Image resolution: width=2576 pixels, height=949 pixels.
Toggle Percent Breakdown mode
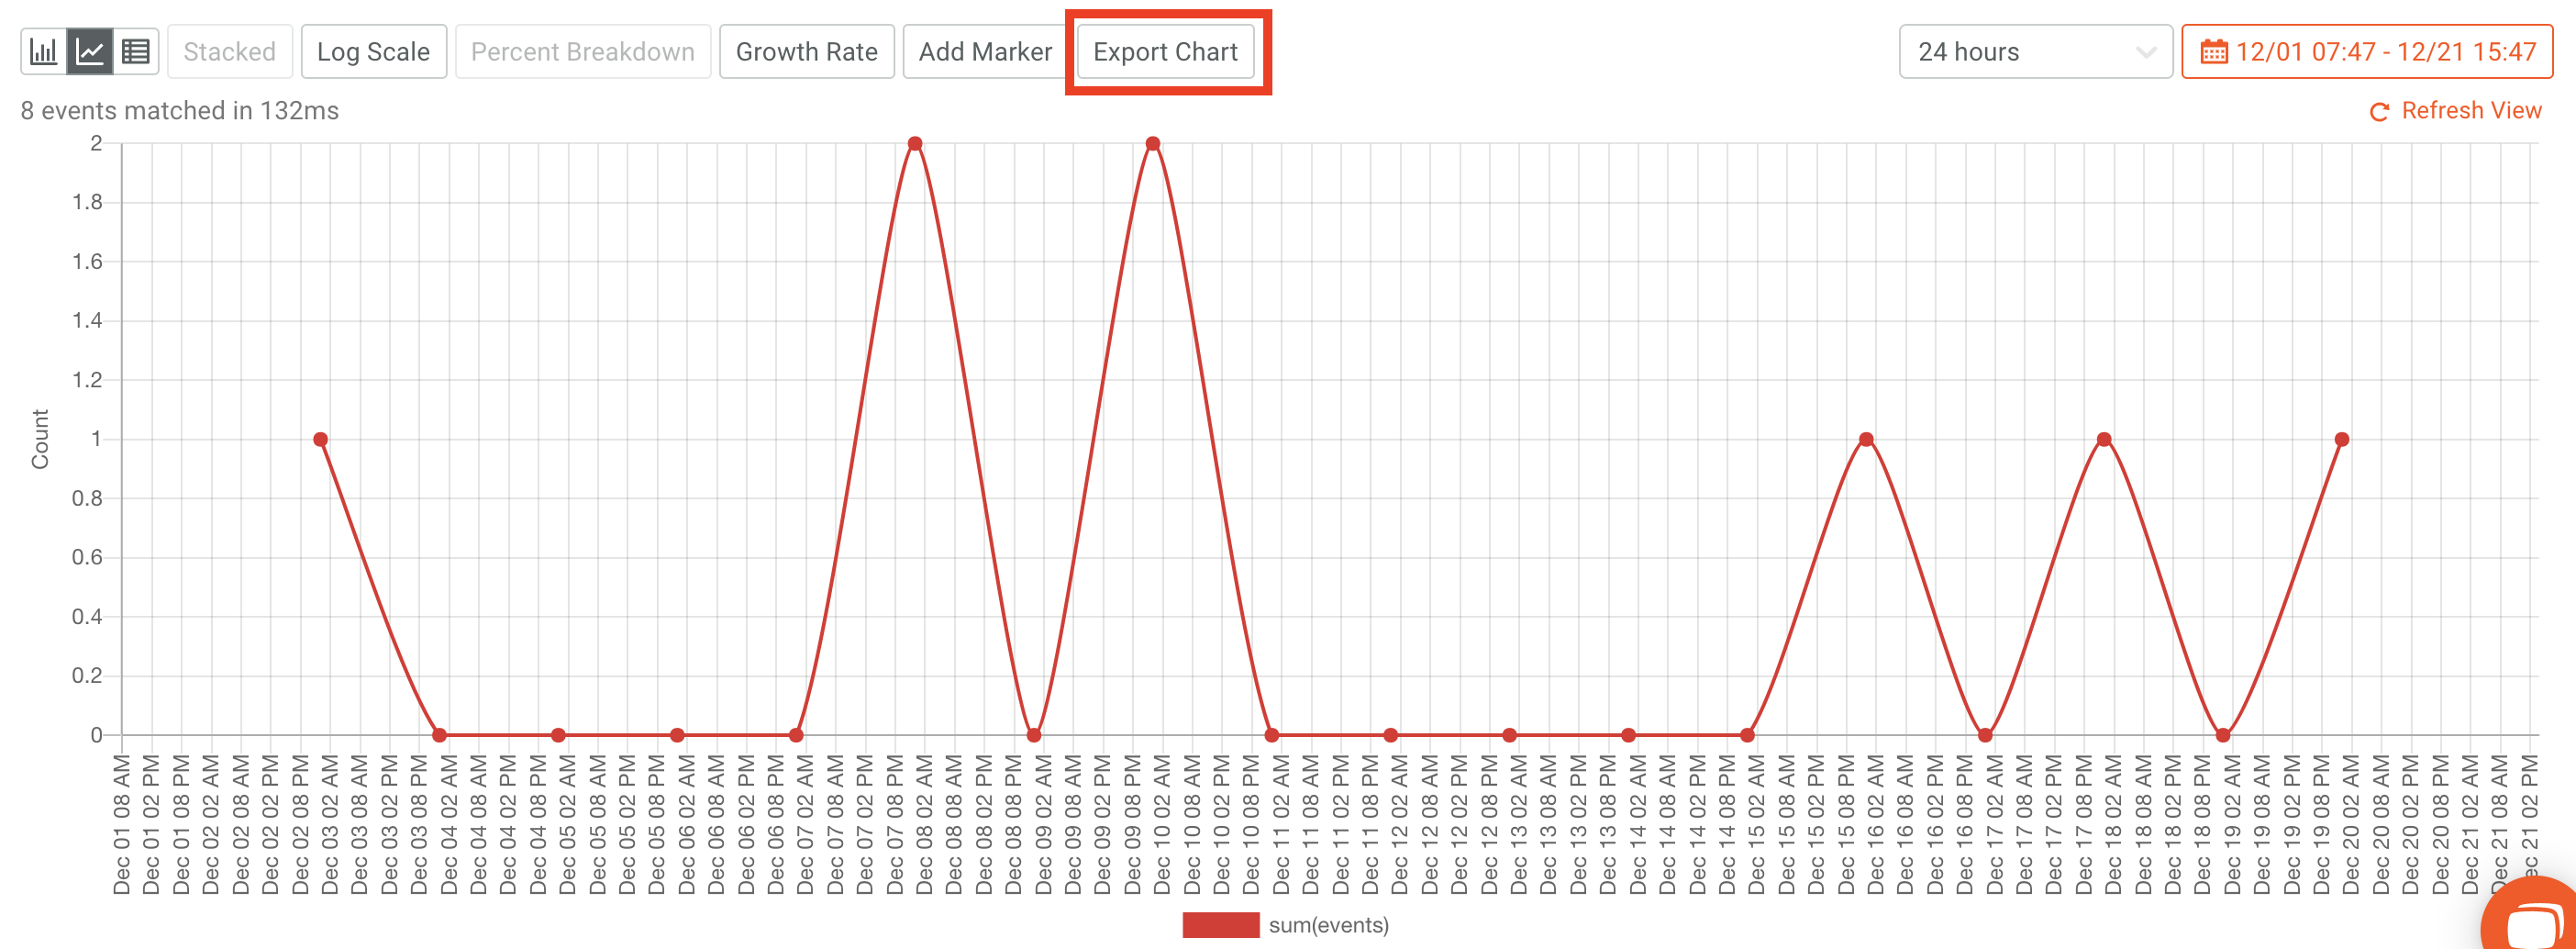coord(583,51)
